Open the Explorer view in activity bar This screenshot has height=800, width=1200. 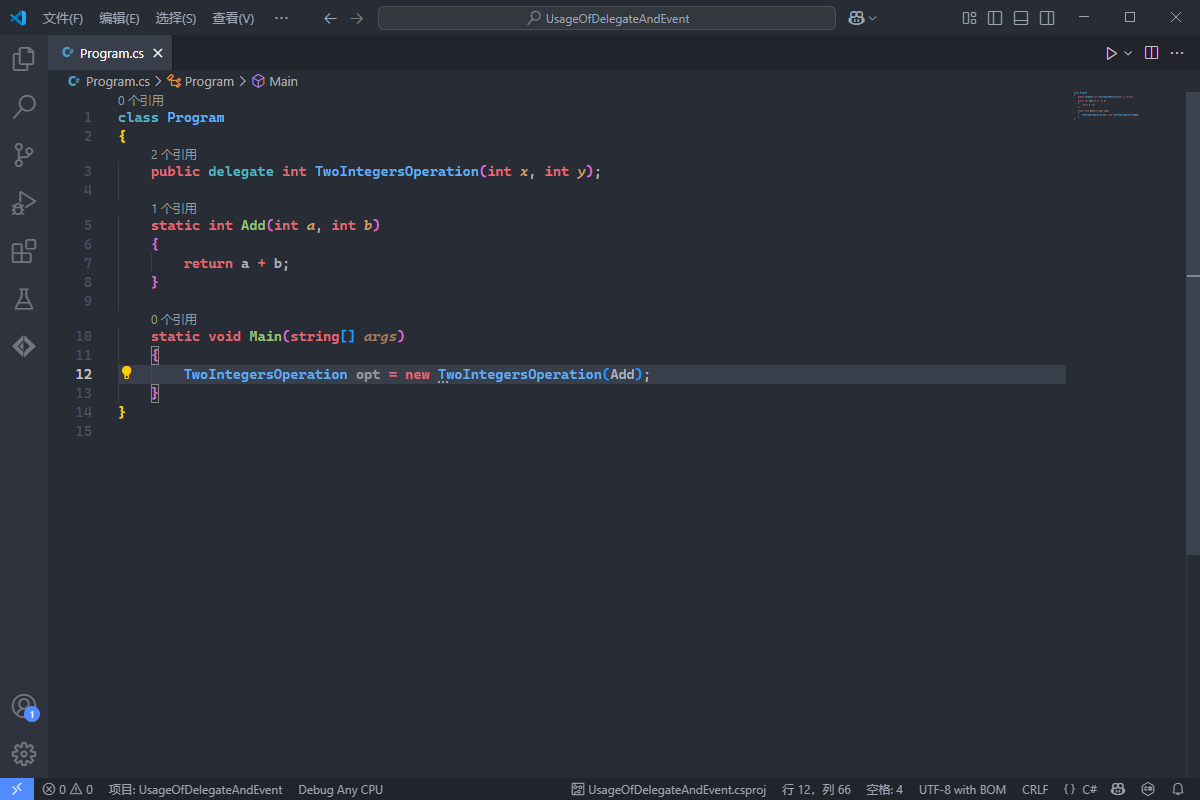click(24, 59)
